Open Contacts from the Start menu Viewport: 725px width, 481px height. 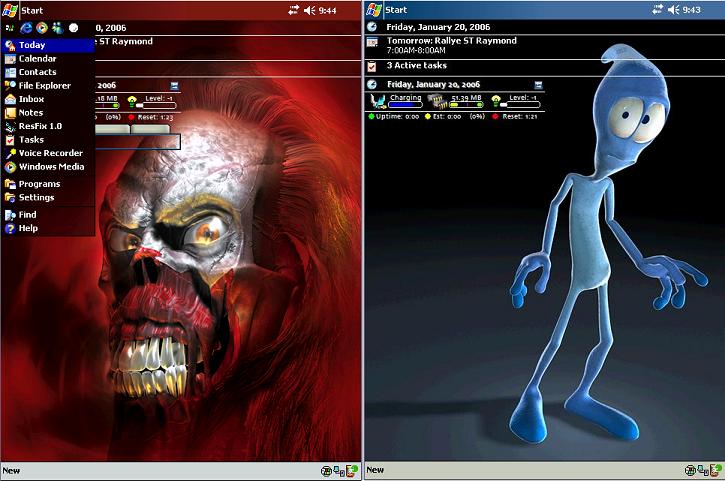tap(48, 72)
